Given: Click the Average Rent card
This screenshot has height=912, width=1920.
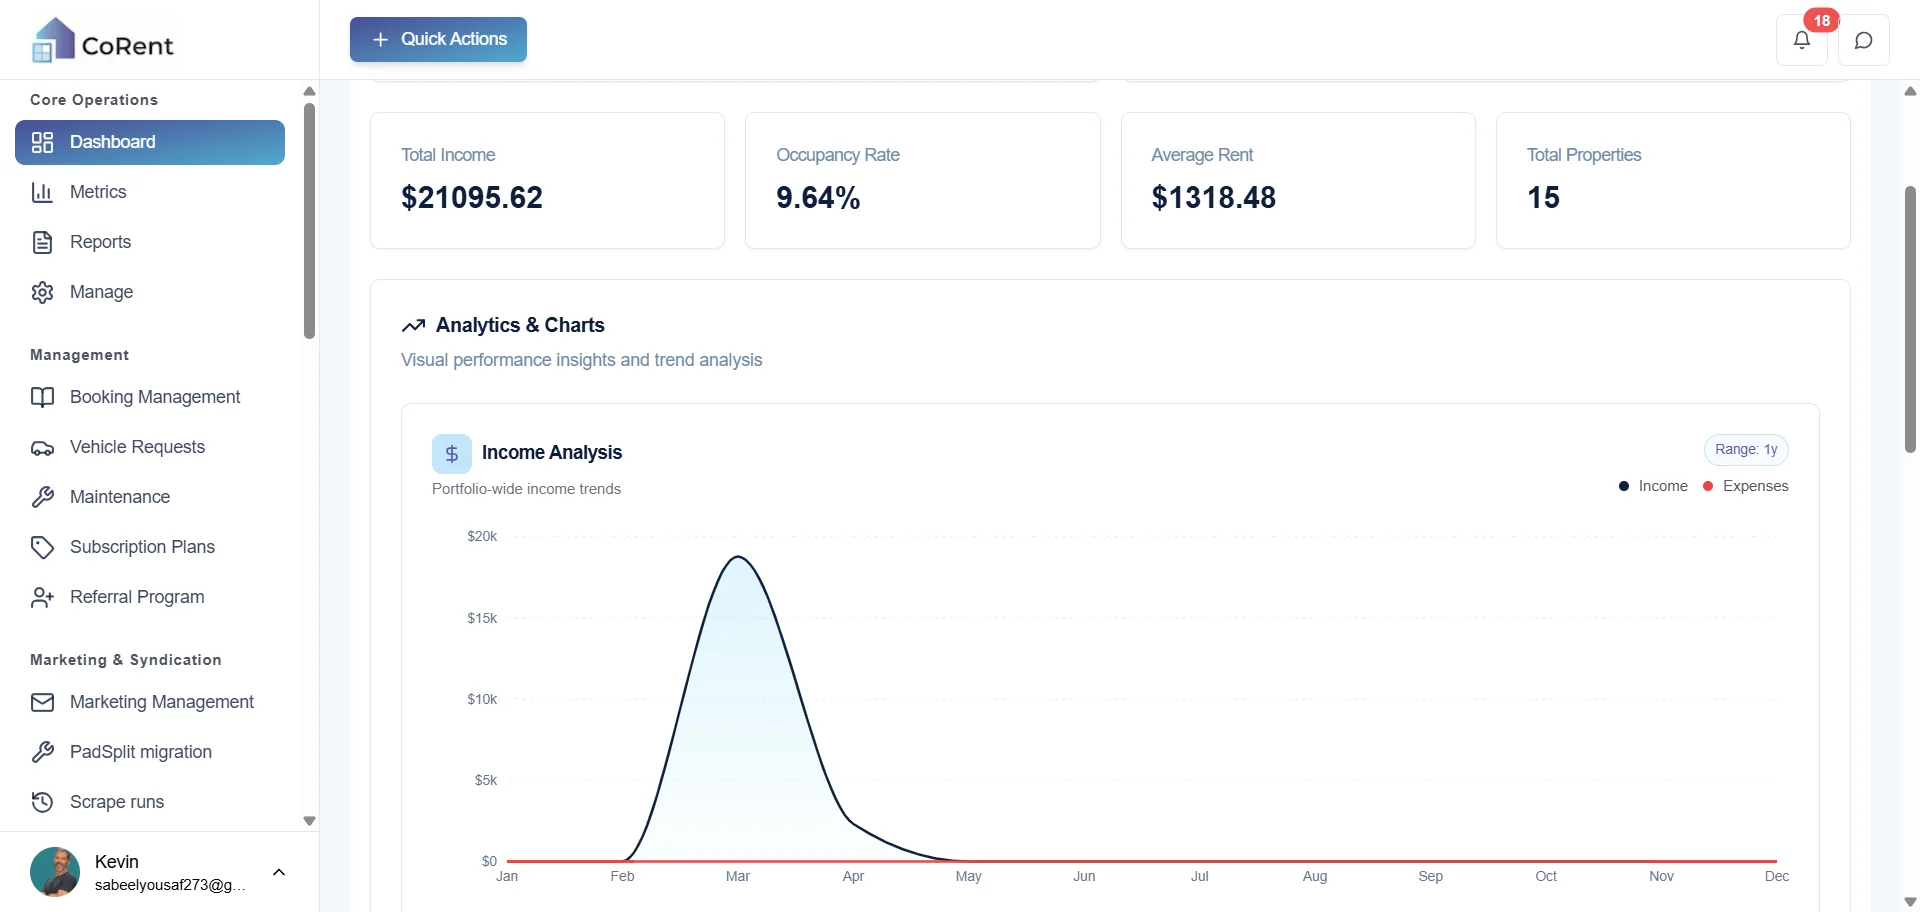Looking at the screenshot, I should (1298, 180).
